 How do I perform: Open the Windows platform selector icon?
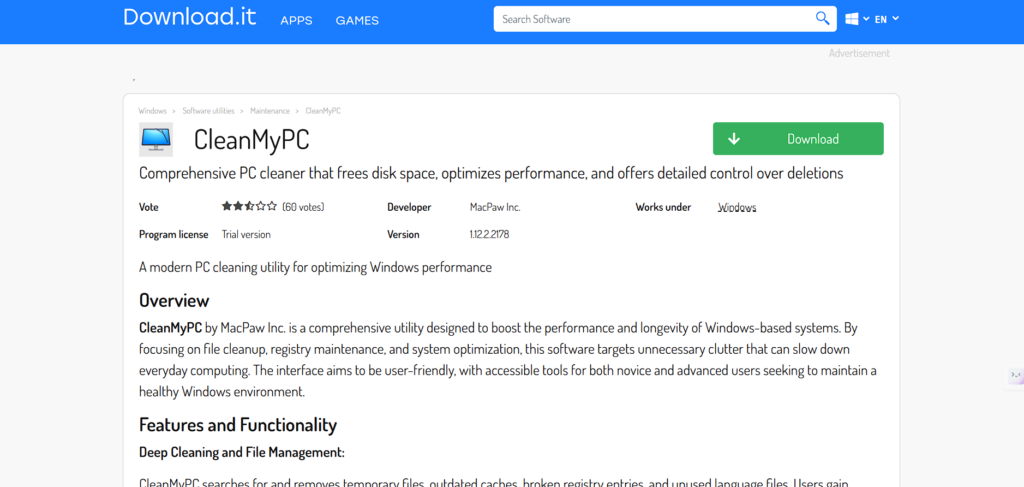tap(852, 19)
